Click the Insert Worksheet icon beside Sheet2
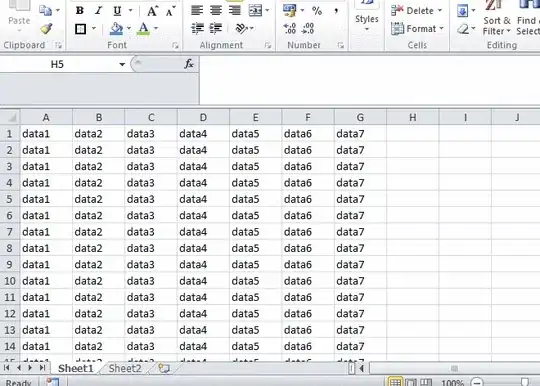This screenshot has width=540, height=386. (x=164, y=368)
